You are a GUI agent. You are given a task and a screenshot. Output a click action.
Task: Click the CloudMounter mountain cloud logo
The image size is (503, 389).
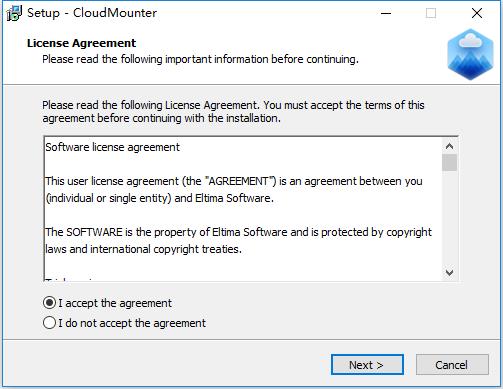[x=470, y=54]
